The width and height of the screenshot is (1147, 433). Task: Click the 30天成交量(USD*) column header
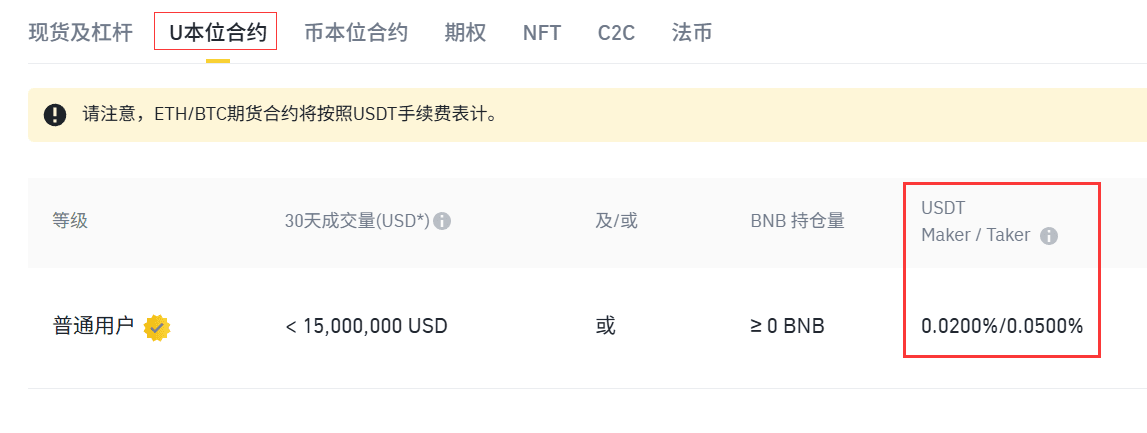pos(357,221)
